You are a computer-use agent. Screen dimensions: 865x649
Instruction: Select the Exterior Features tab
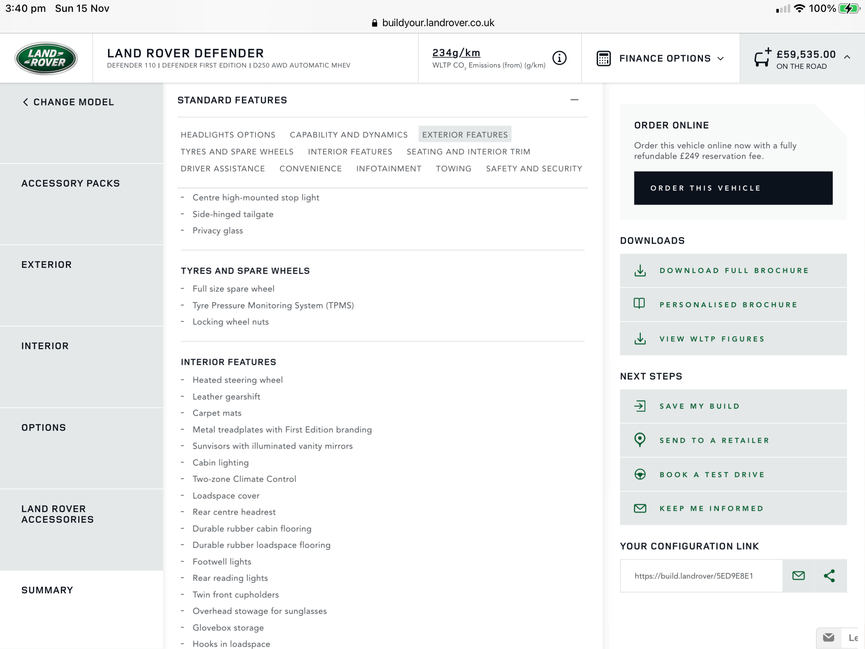(x=465, y=135)
